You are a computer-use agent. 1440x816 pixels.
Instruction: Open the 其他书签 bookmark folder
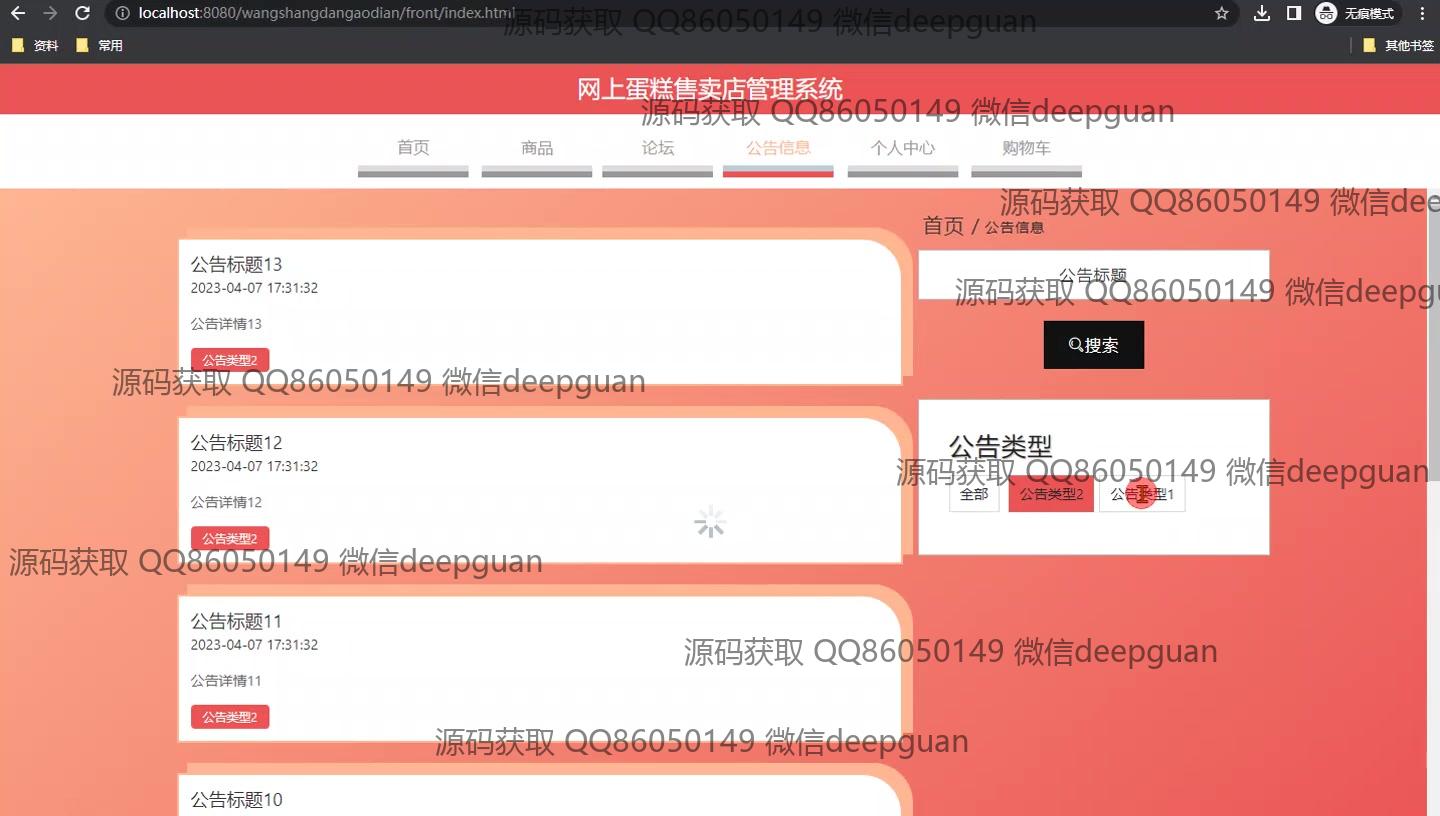click(x=1399, y=45)
